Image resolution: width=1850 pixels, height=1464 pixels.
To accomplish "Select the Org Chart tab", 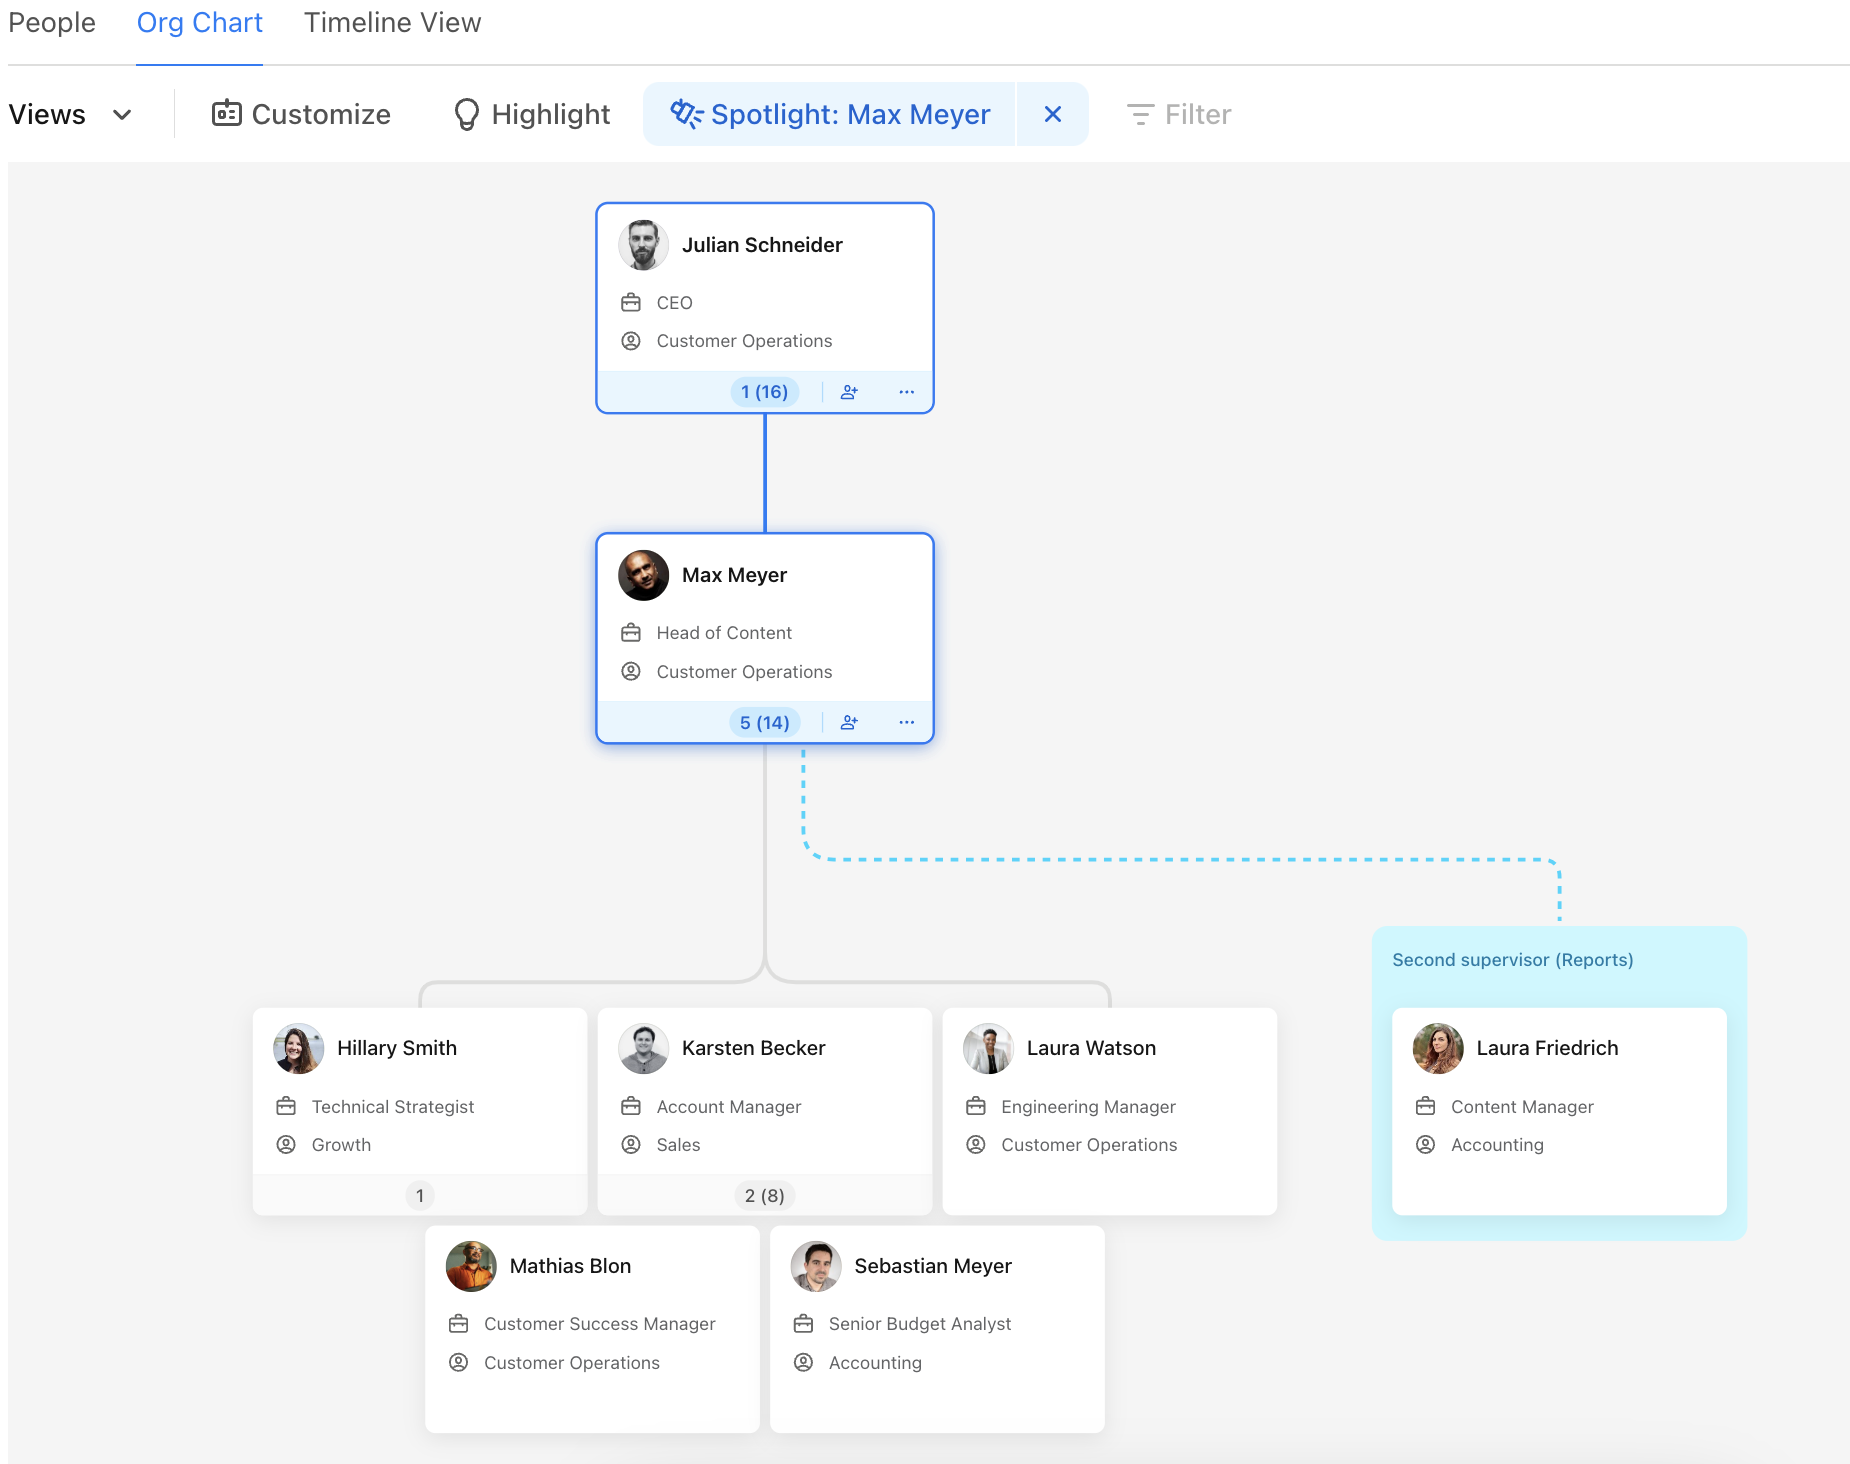I will [199, 23].
